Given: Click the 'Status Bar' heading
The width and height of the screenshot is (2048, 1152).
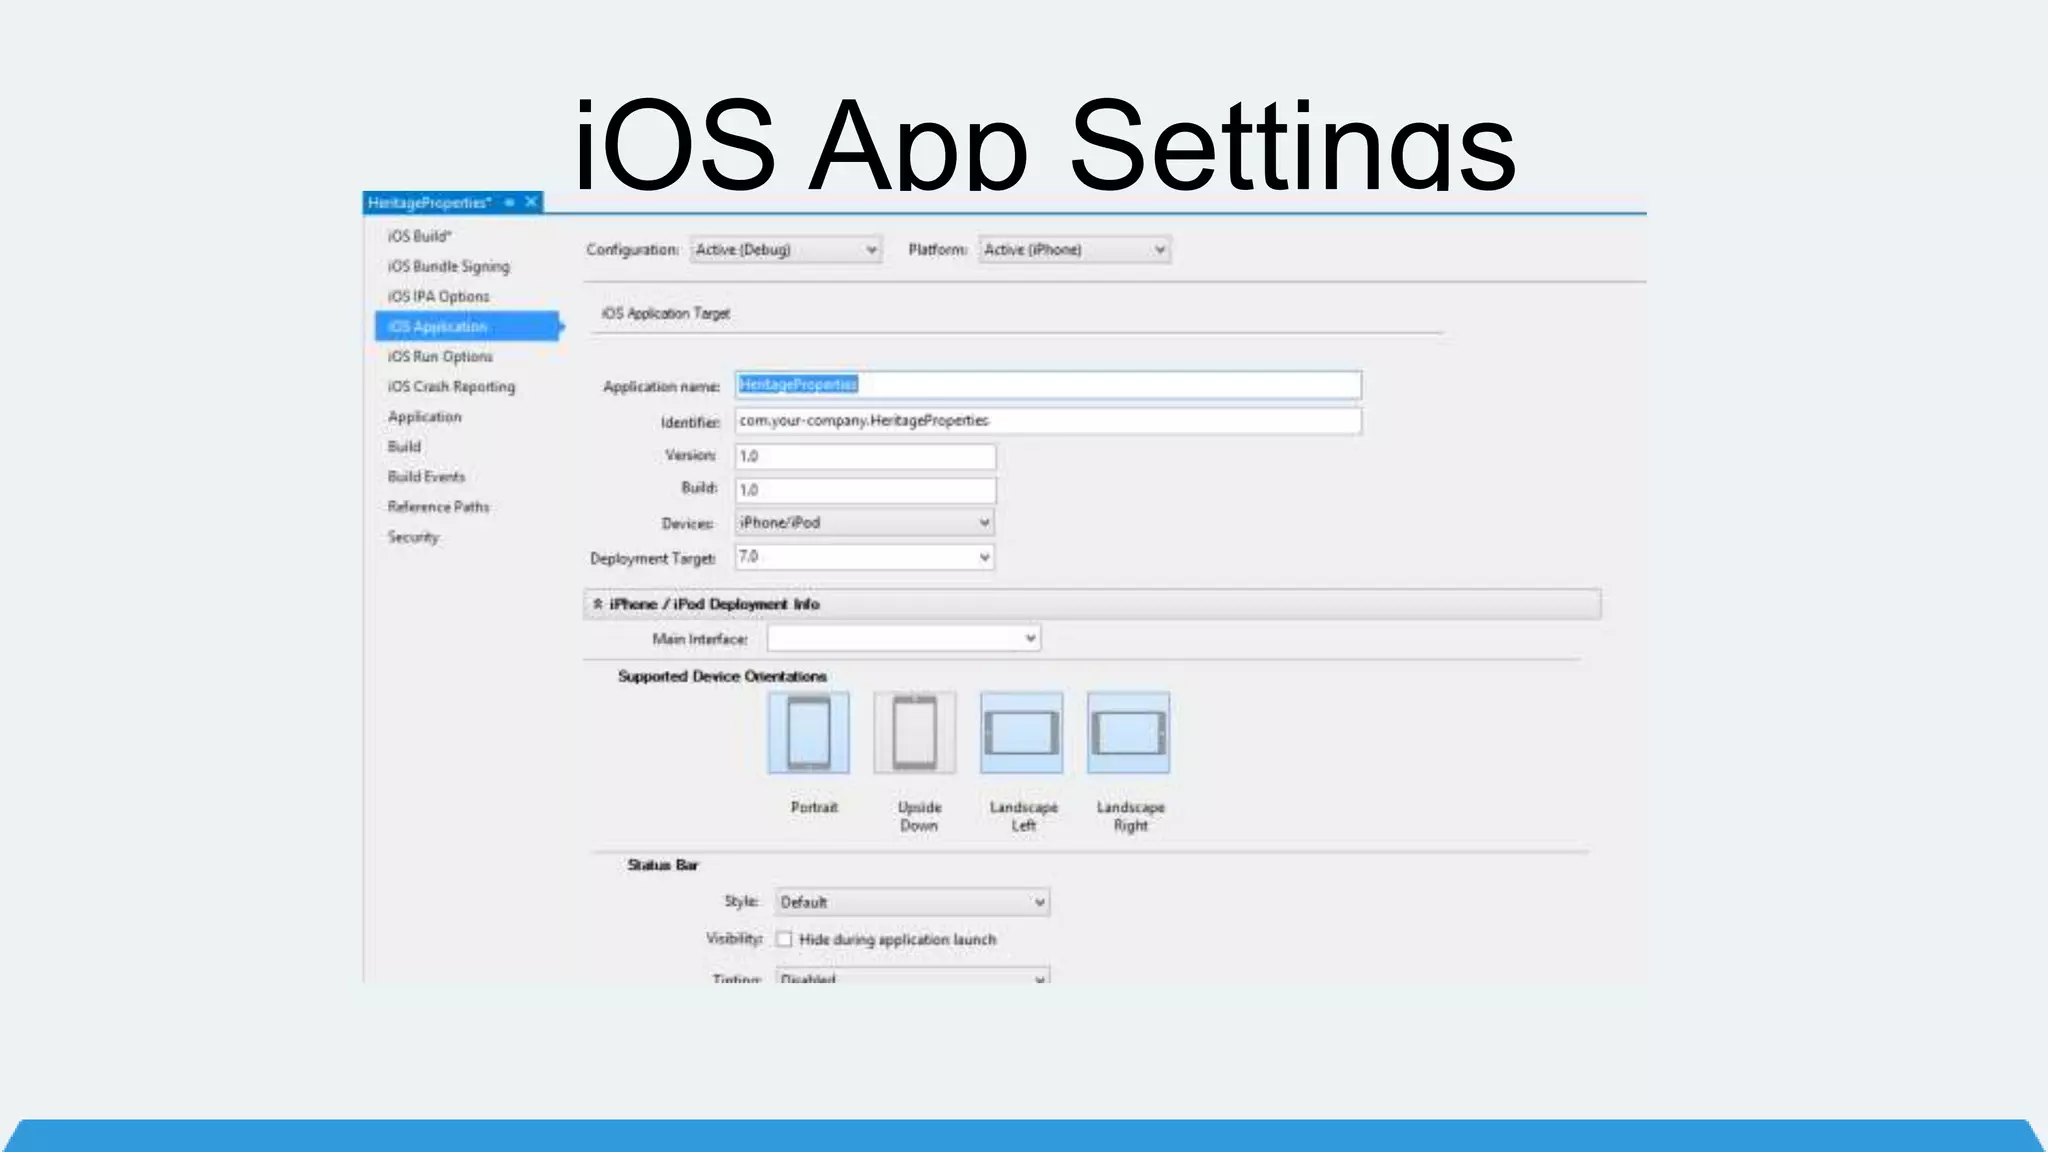Looking at the screenshot, I should (662, 865).
